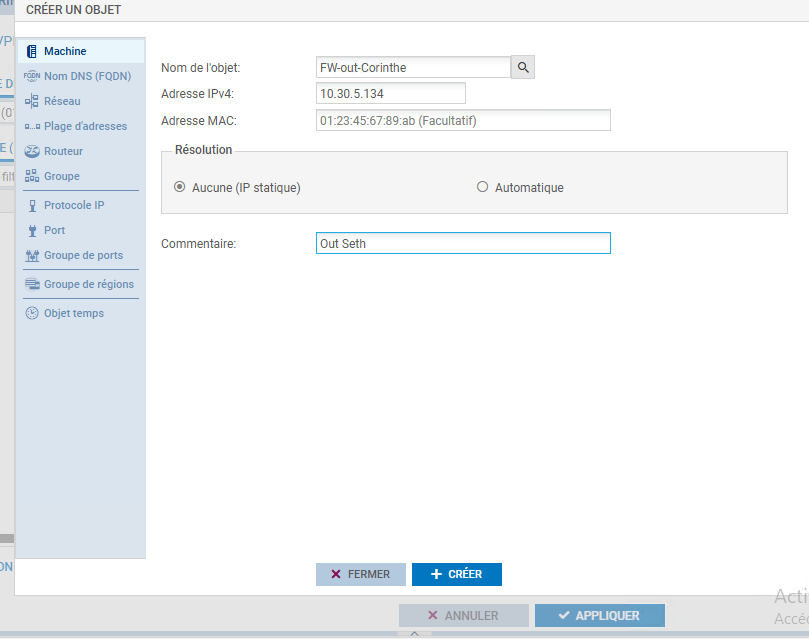Go to Objet temps category
809x639 pixels.
[x=73, y=313]
